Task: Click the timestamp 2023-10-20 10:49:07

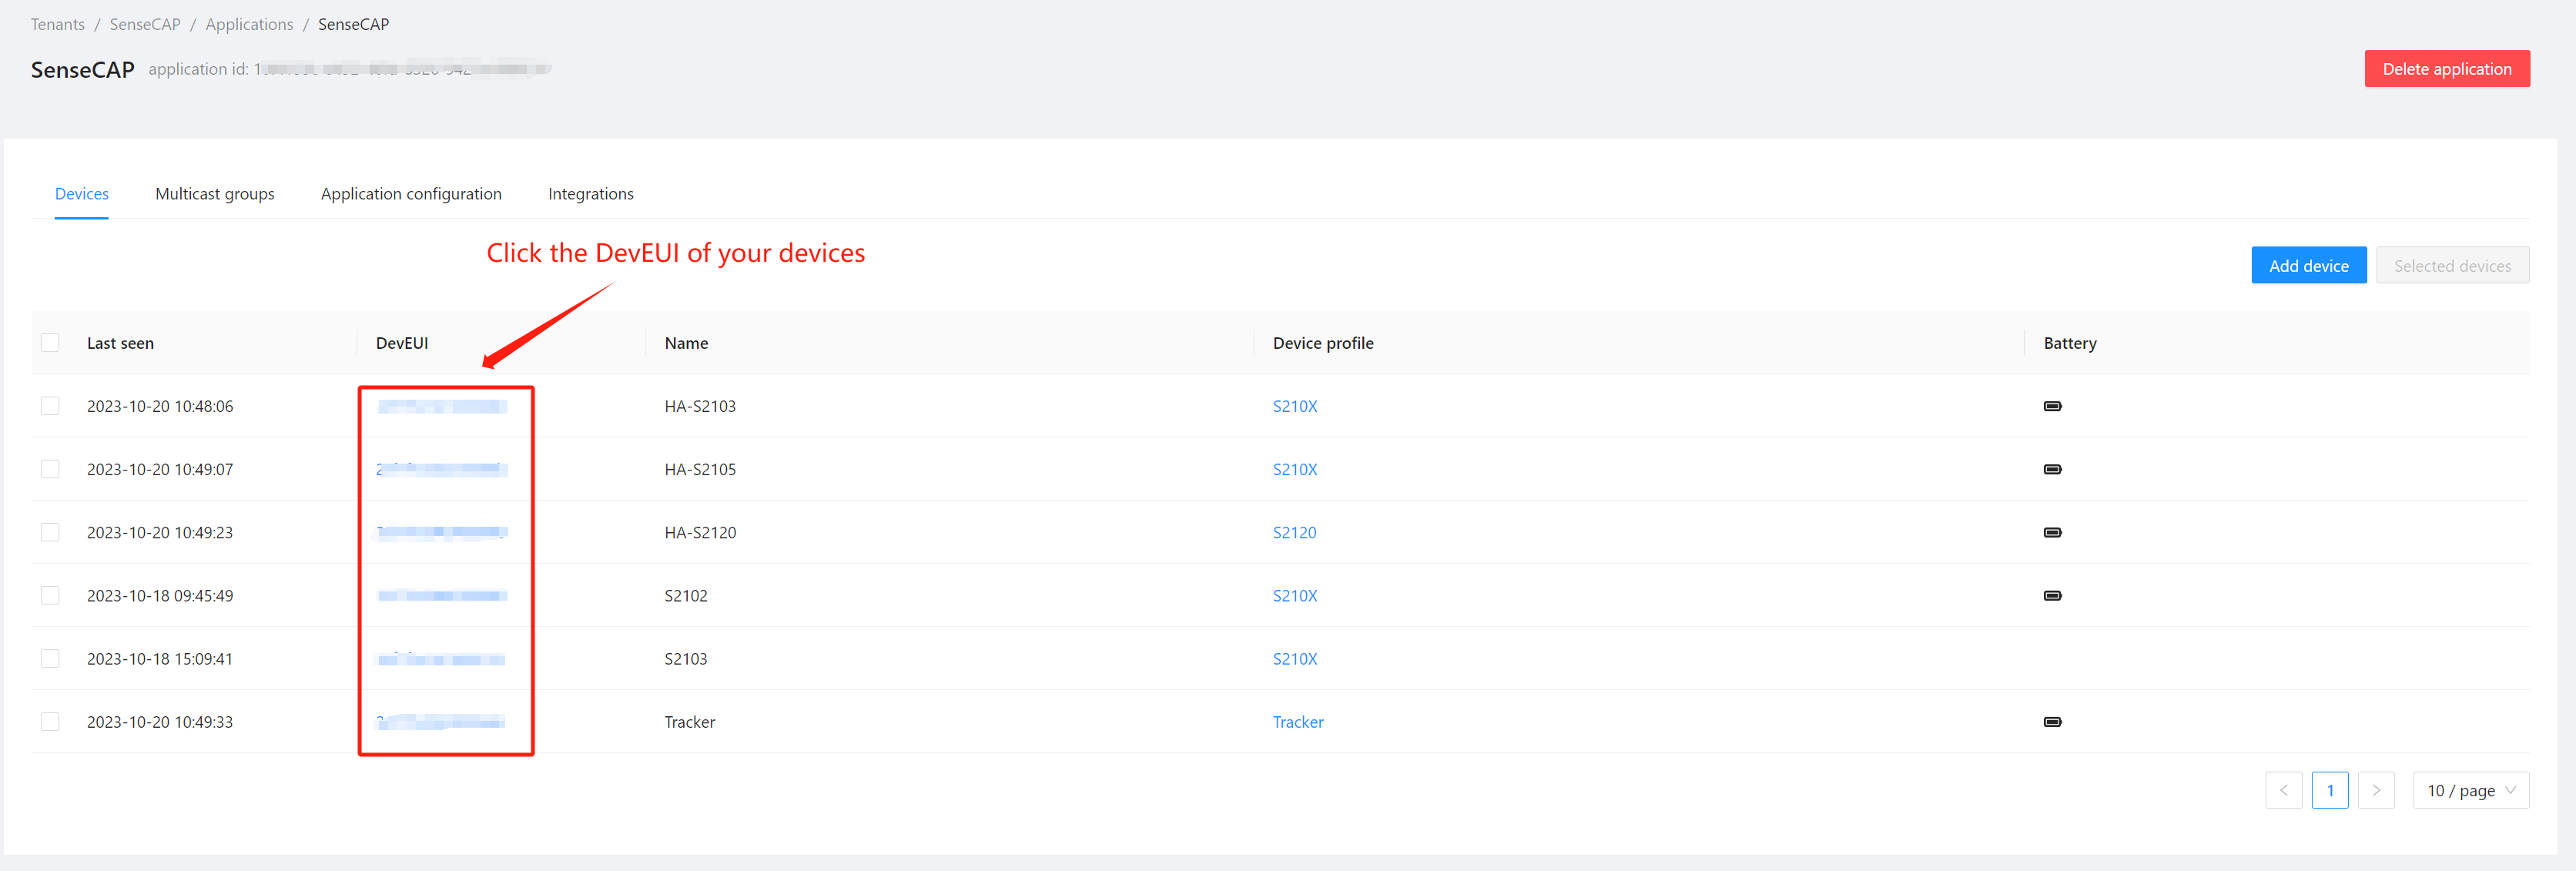Action: [x=160, y=469]
